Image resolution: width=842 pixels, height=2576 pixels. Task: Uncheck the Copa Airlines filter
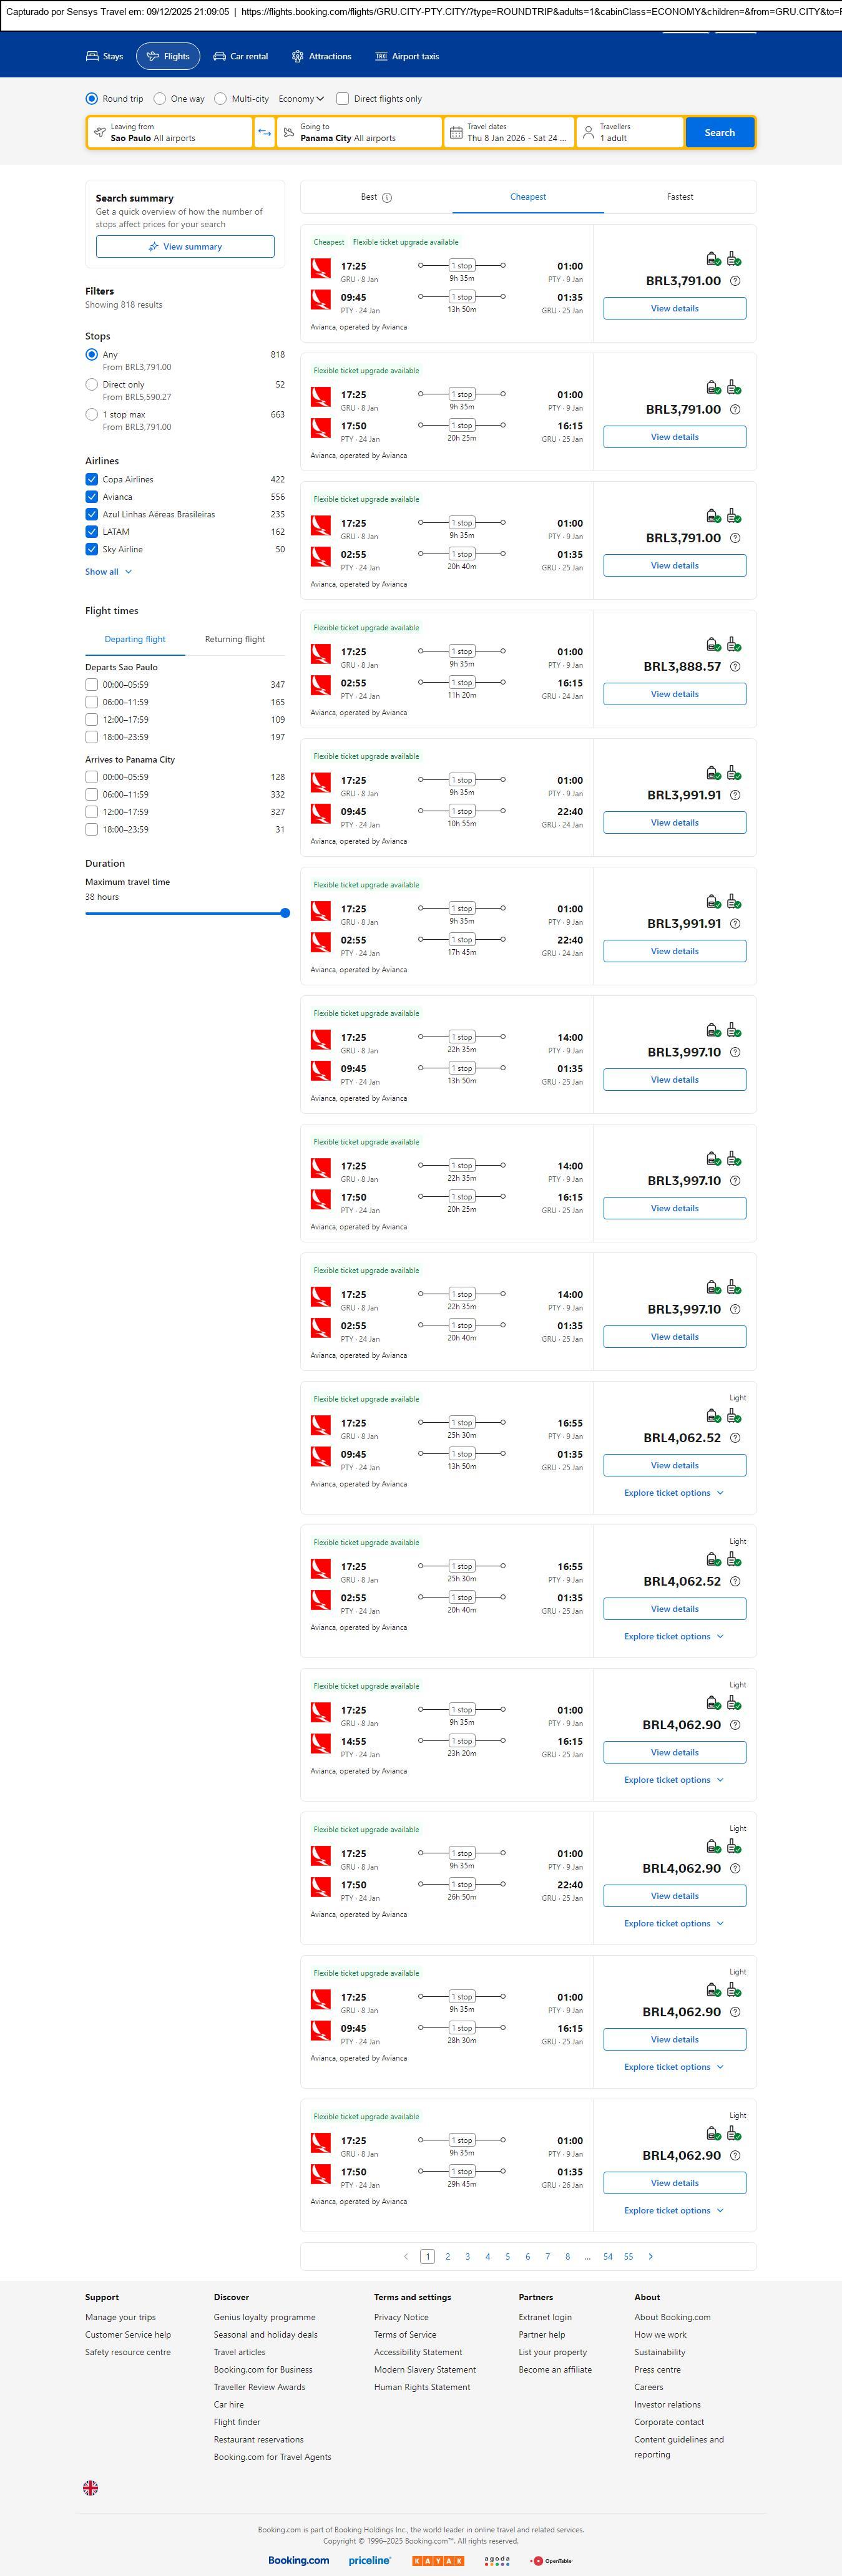tap(92, 480)
